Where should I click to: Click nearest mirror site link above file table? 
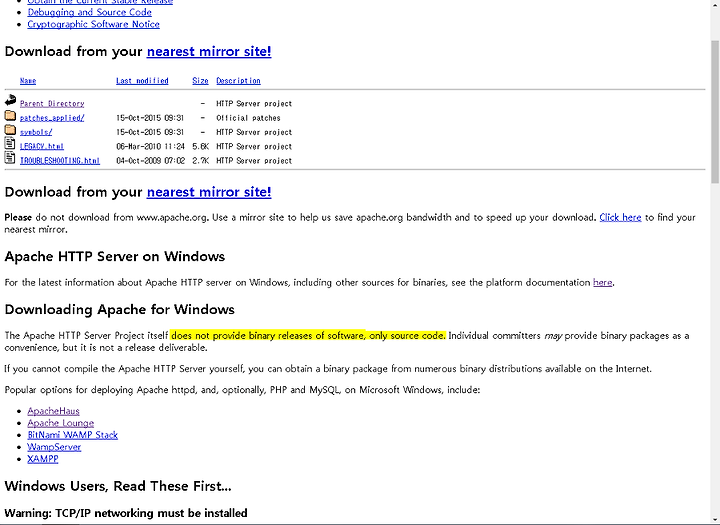[209, 51]
